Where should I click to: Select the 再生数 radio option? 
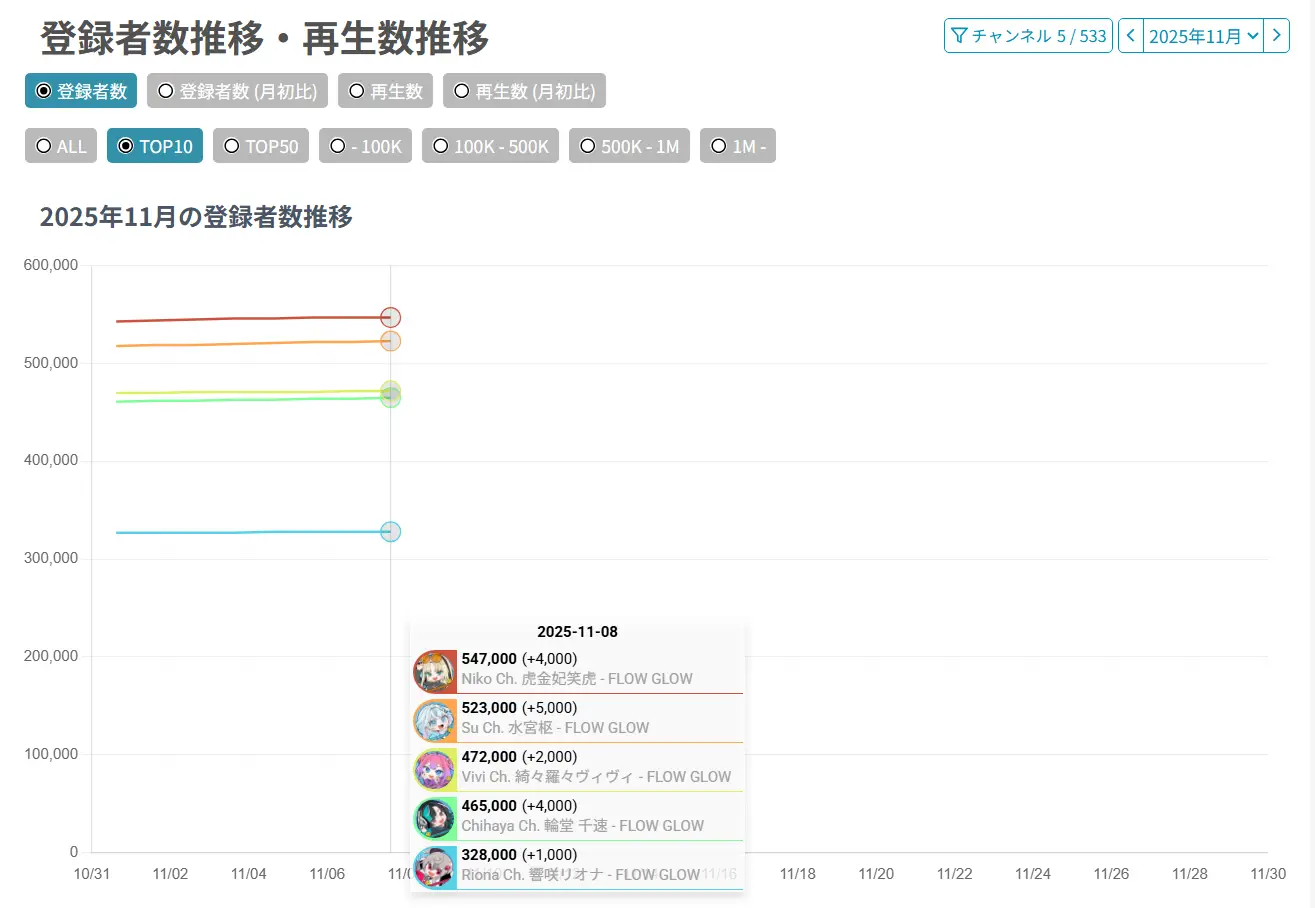[x=385, y=91]
